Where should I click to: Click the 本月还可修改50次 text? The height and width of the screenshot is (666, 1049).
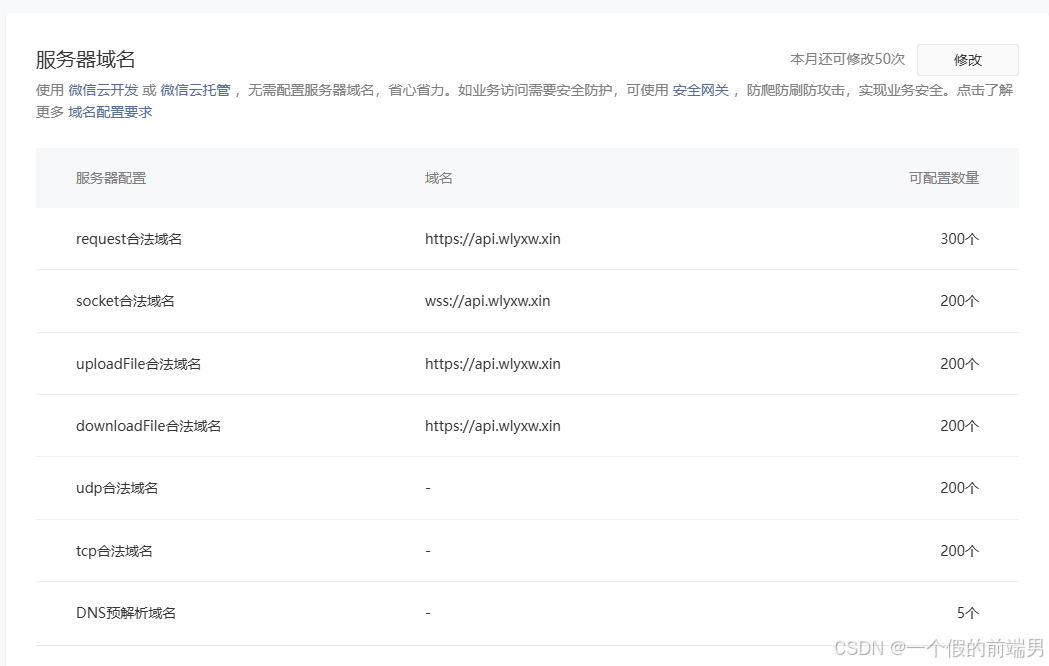(x=847, y=60)
